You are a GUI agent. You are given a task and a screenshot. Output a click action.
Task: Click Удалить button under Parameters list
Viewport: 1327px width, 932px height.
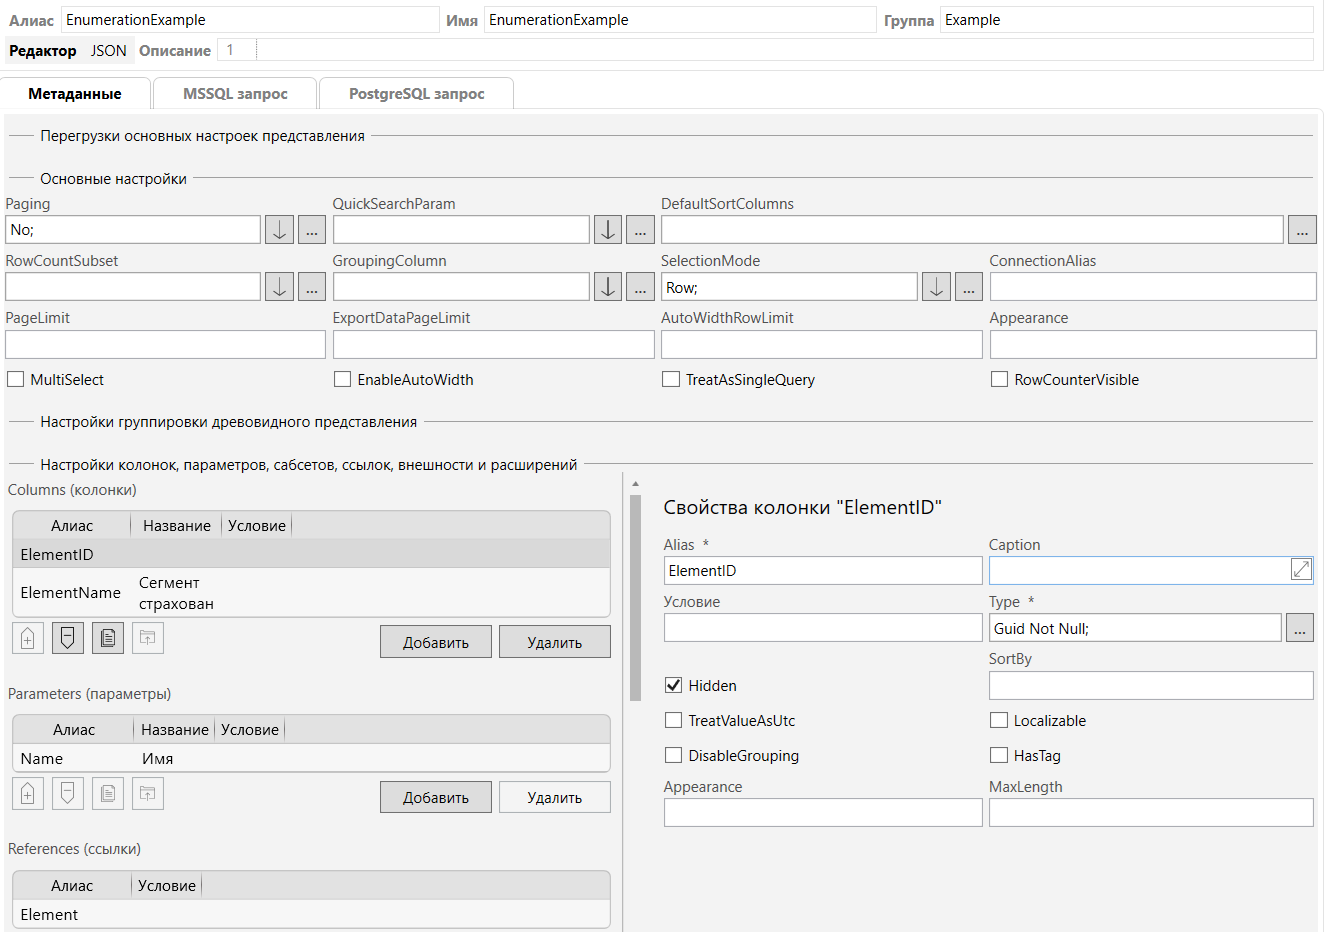[x=554, y=798]
